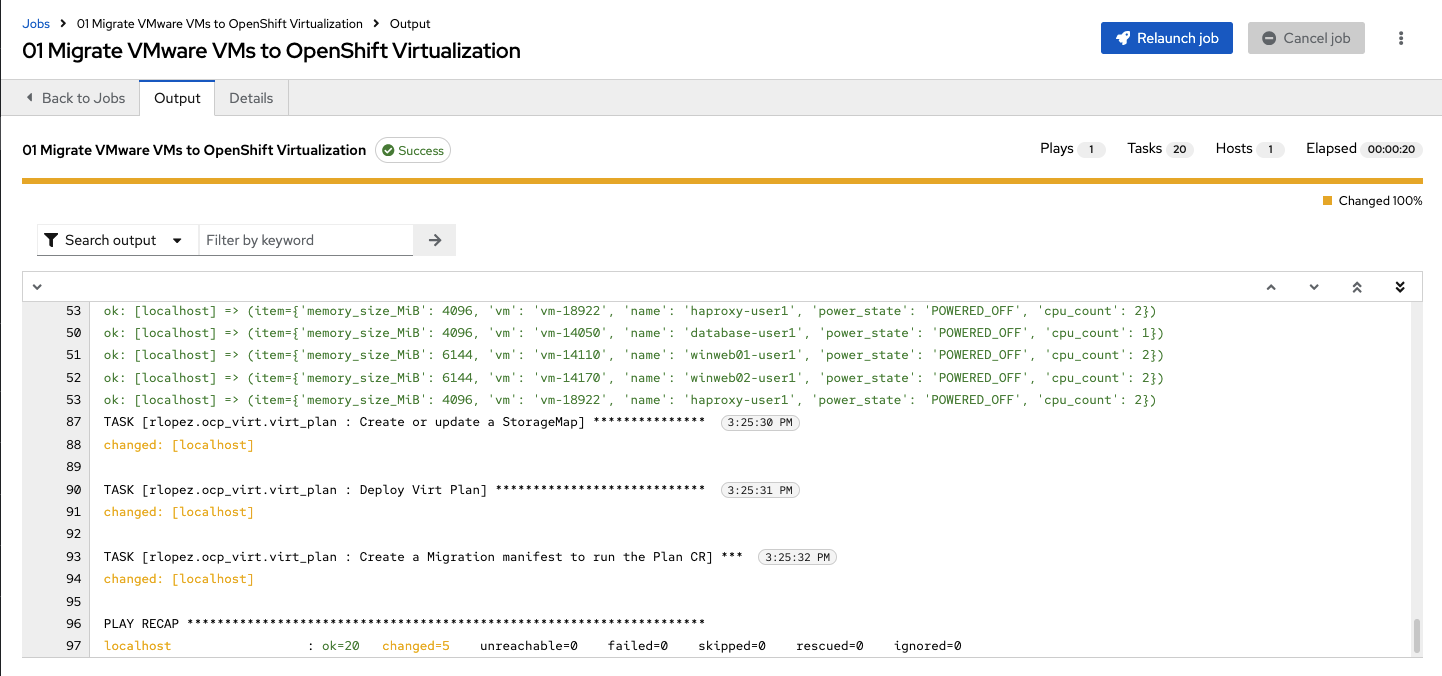Screen dimensions: 1442x676
Task: Click the Changed 100% legend
Action: 1372,201
